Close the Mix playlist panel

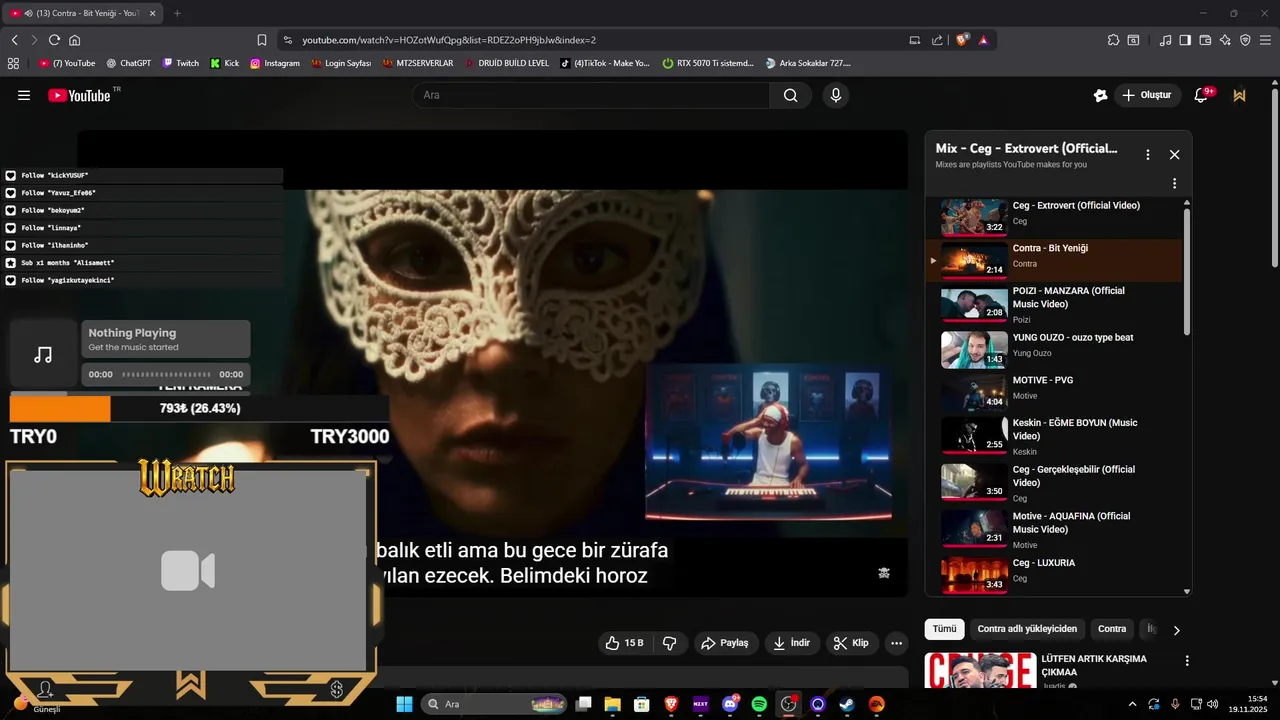point(1174,155)
